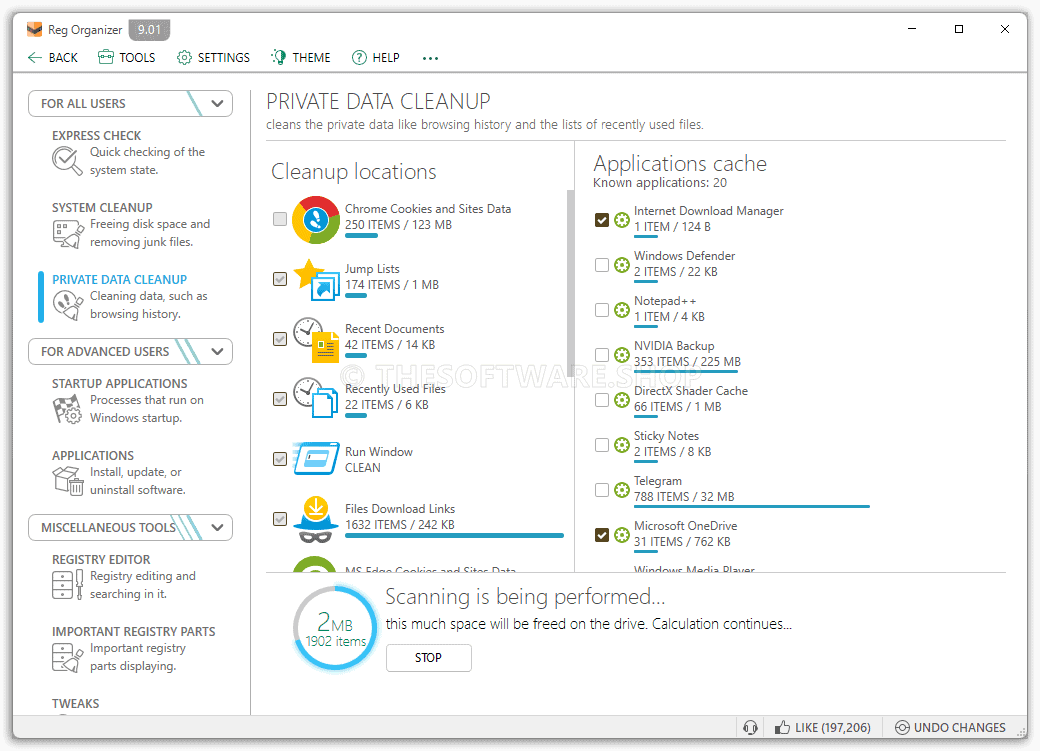
Task: Enable the Notepad++ cache checkbox
Action: (x=602, y=310)
